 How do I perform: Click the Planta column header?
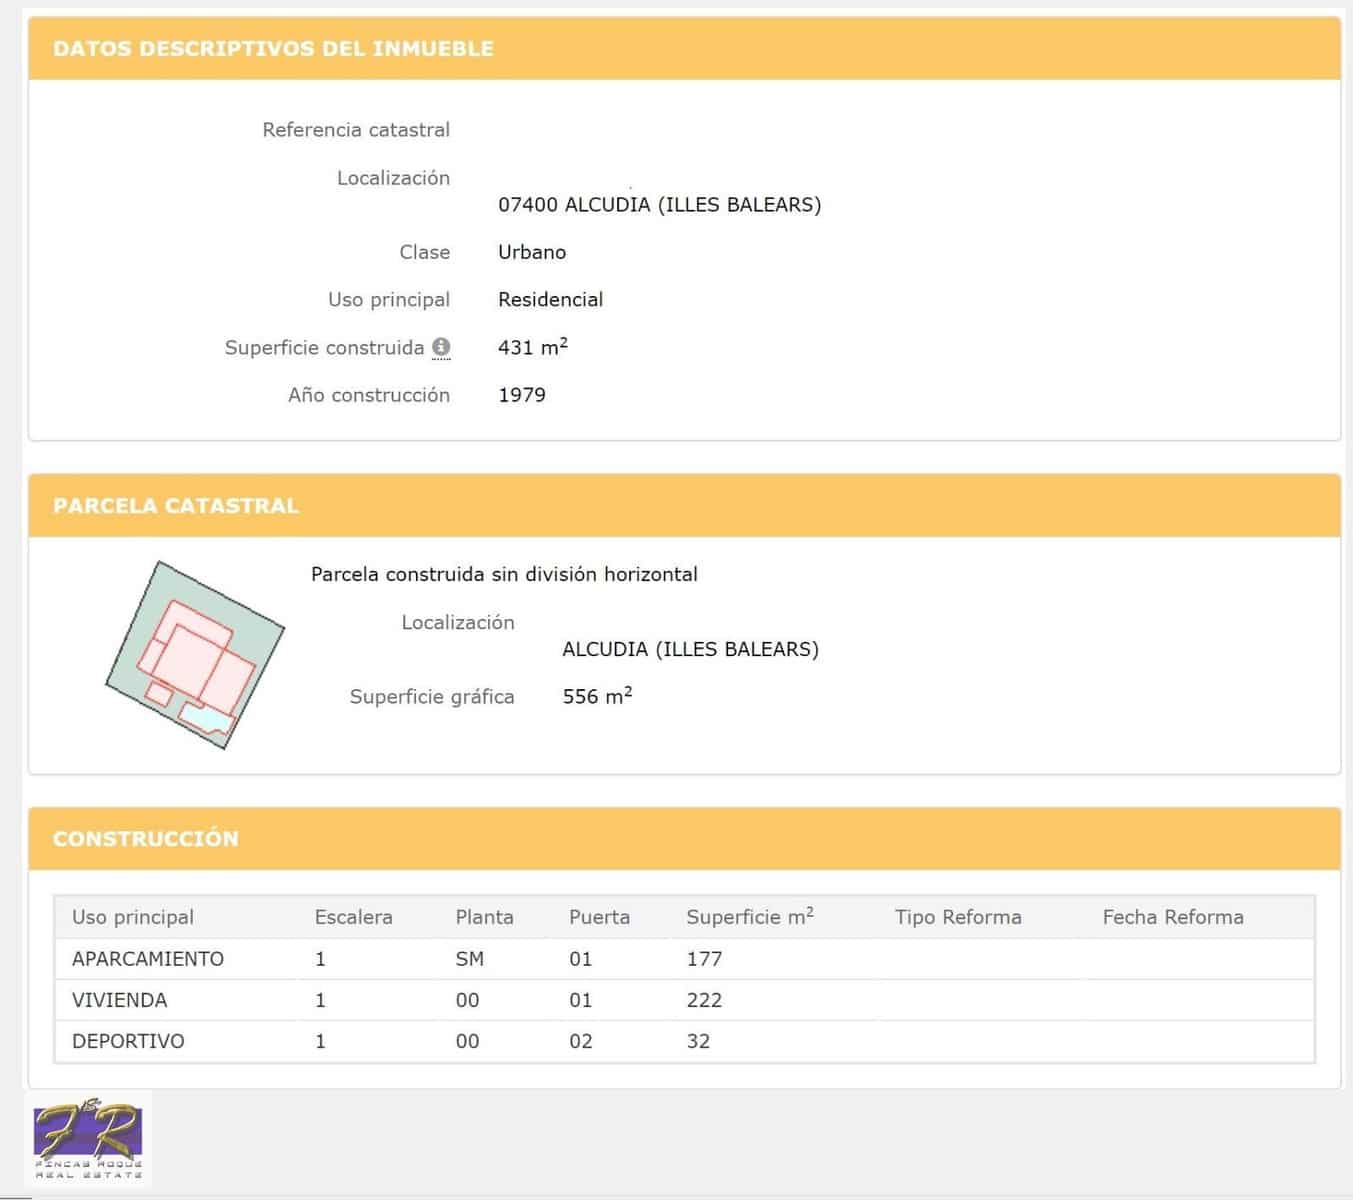(484, 917)
